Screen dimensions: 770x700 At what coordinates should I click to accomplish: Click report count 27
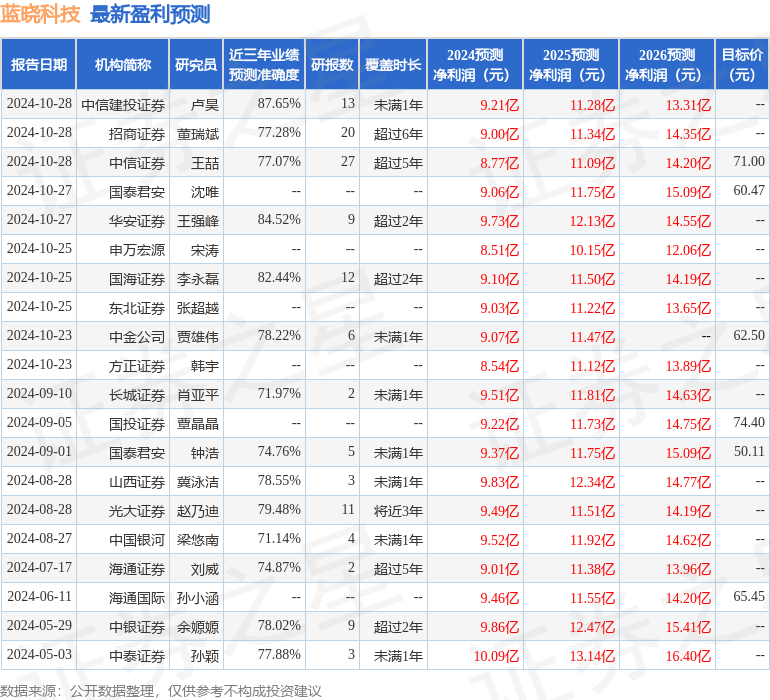click(x=348, y=162)
